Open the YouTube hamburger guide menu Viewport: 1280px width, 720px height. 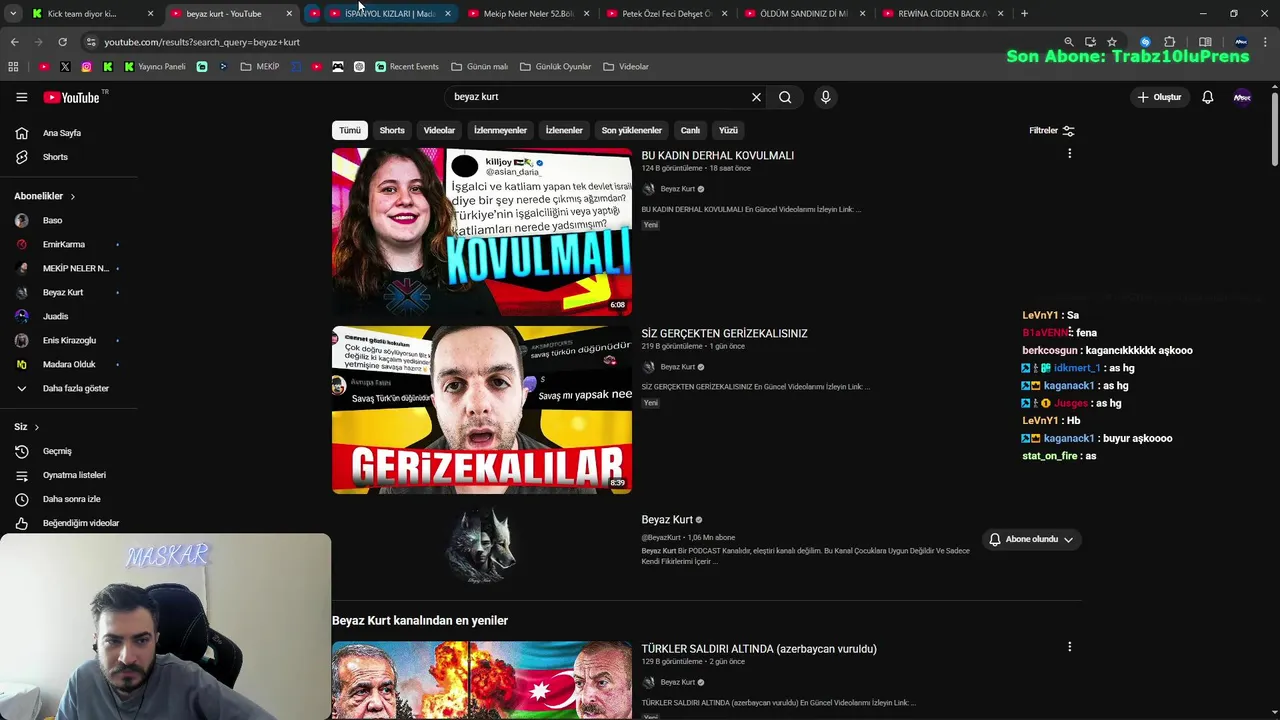coord(21,97)
